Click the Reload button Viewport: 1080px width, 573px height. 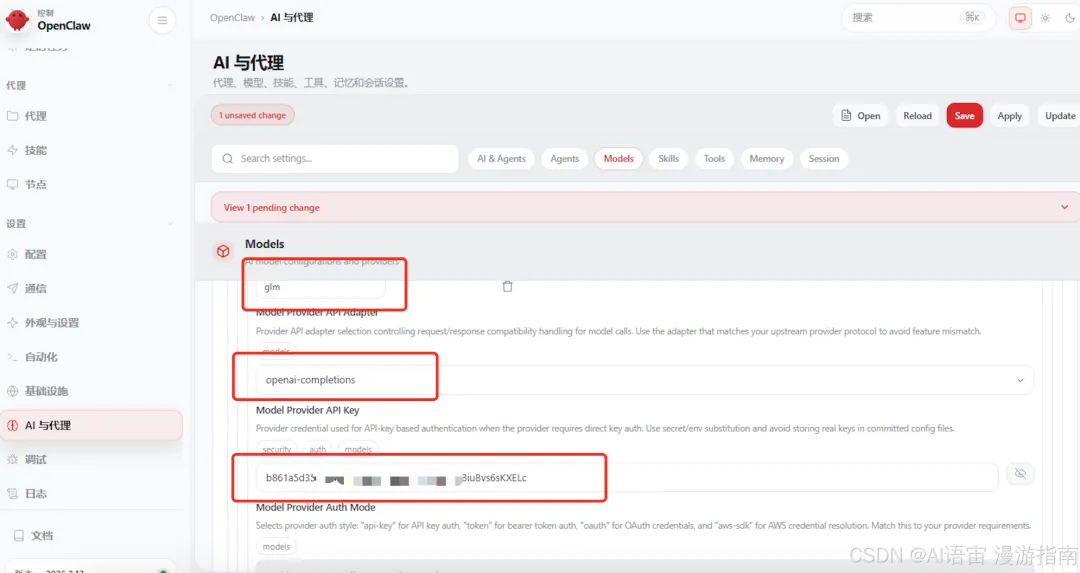pos(917,116)
